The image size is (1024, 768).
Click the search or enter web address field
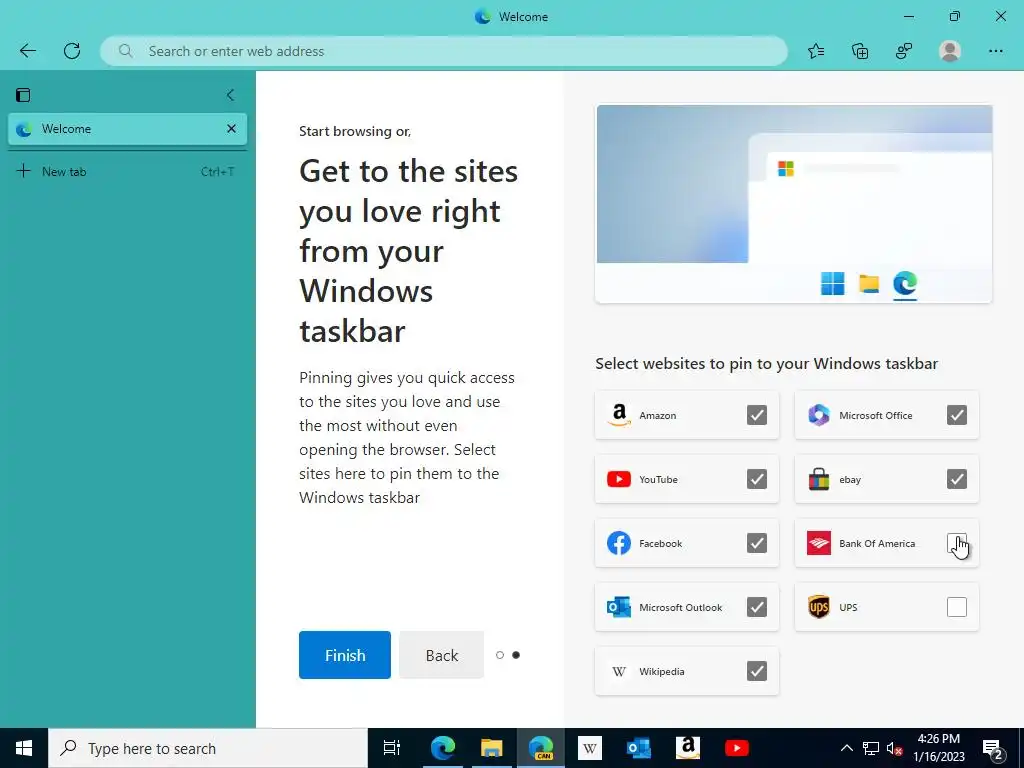tap(444, 51)
